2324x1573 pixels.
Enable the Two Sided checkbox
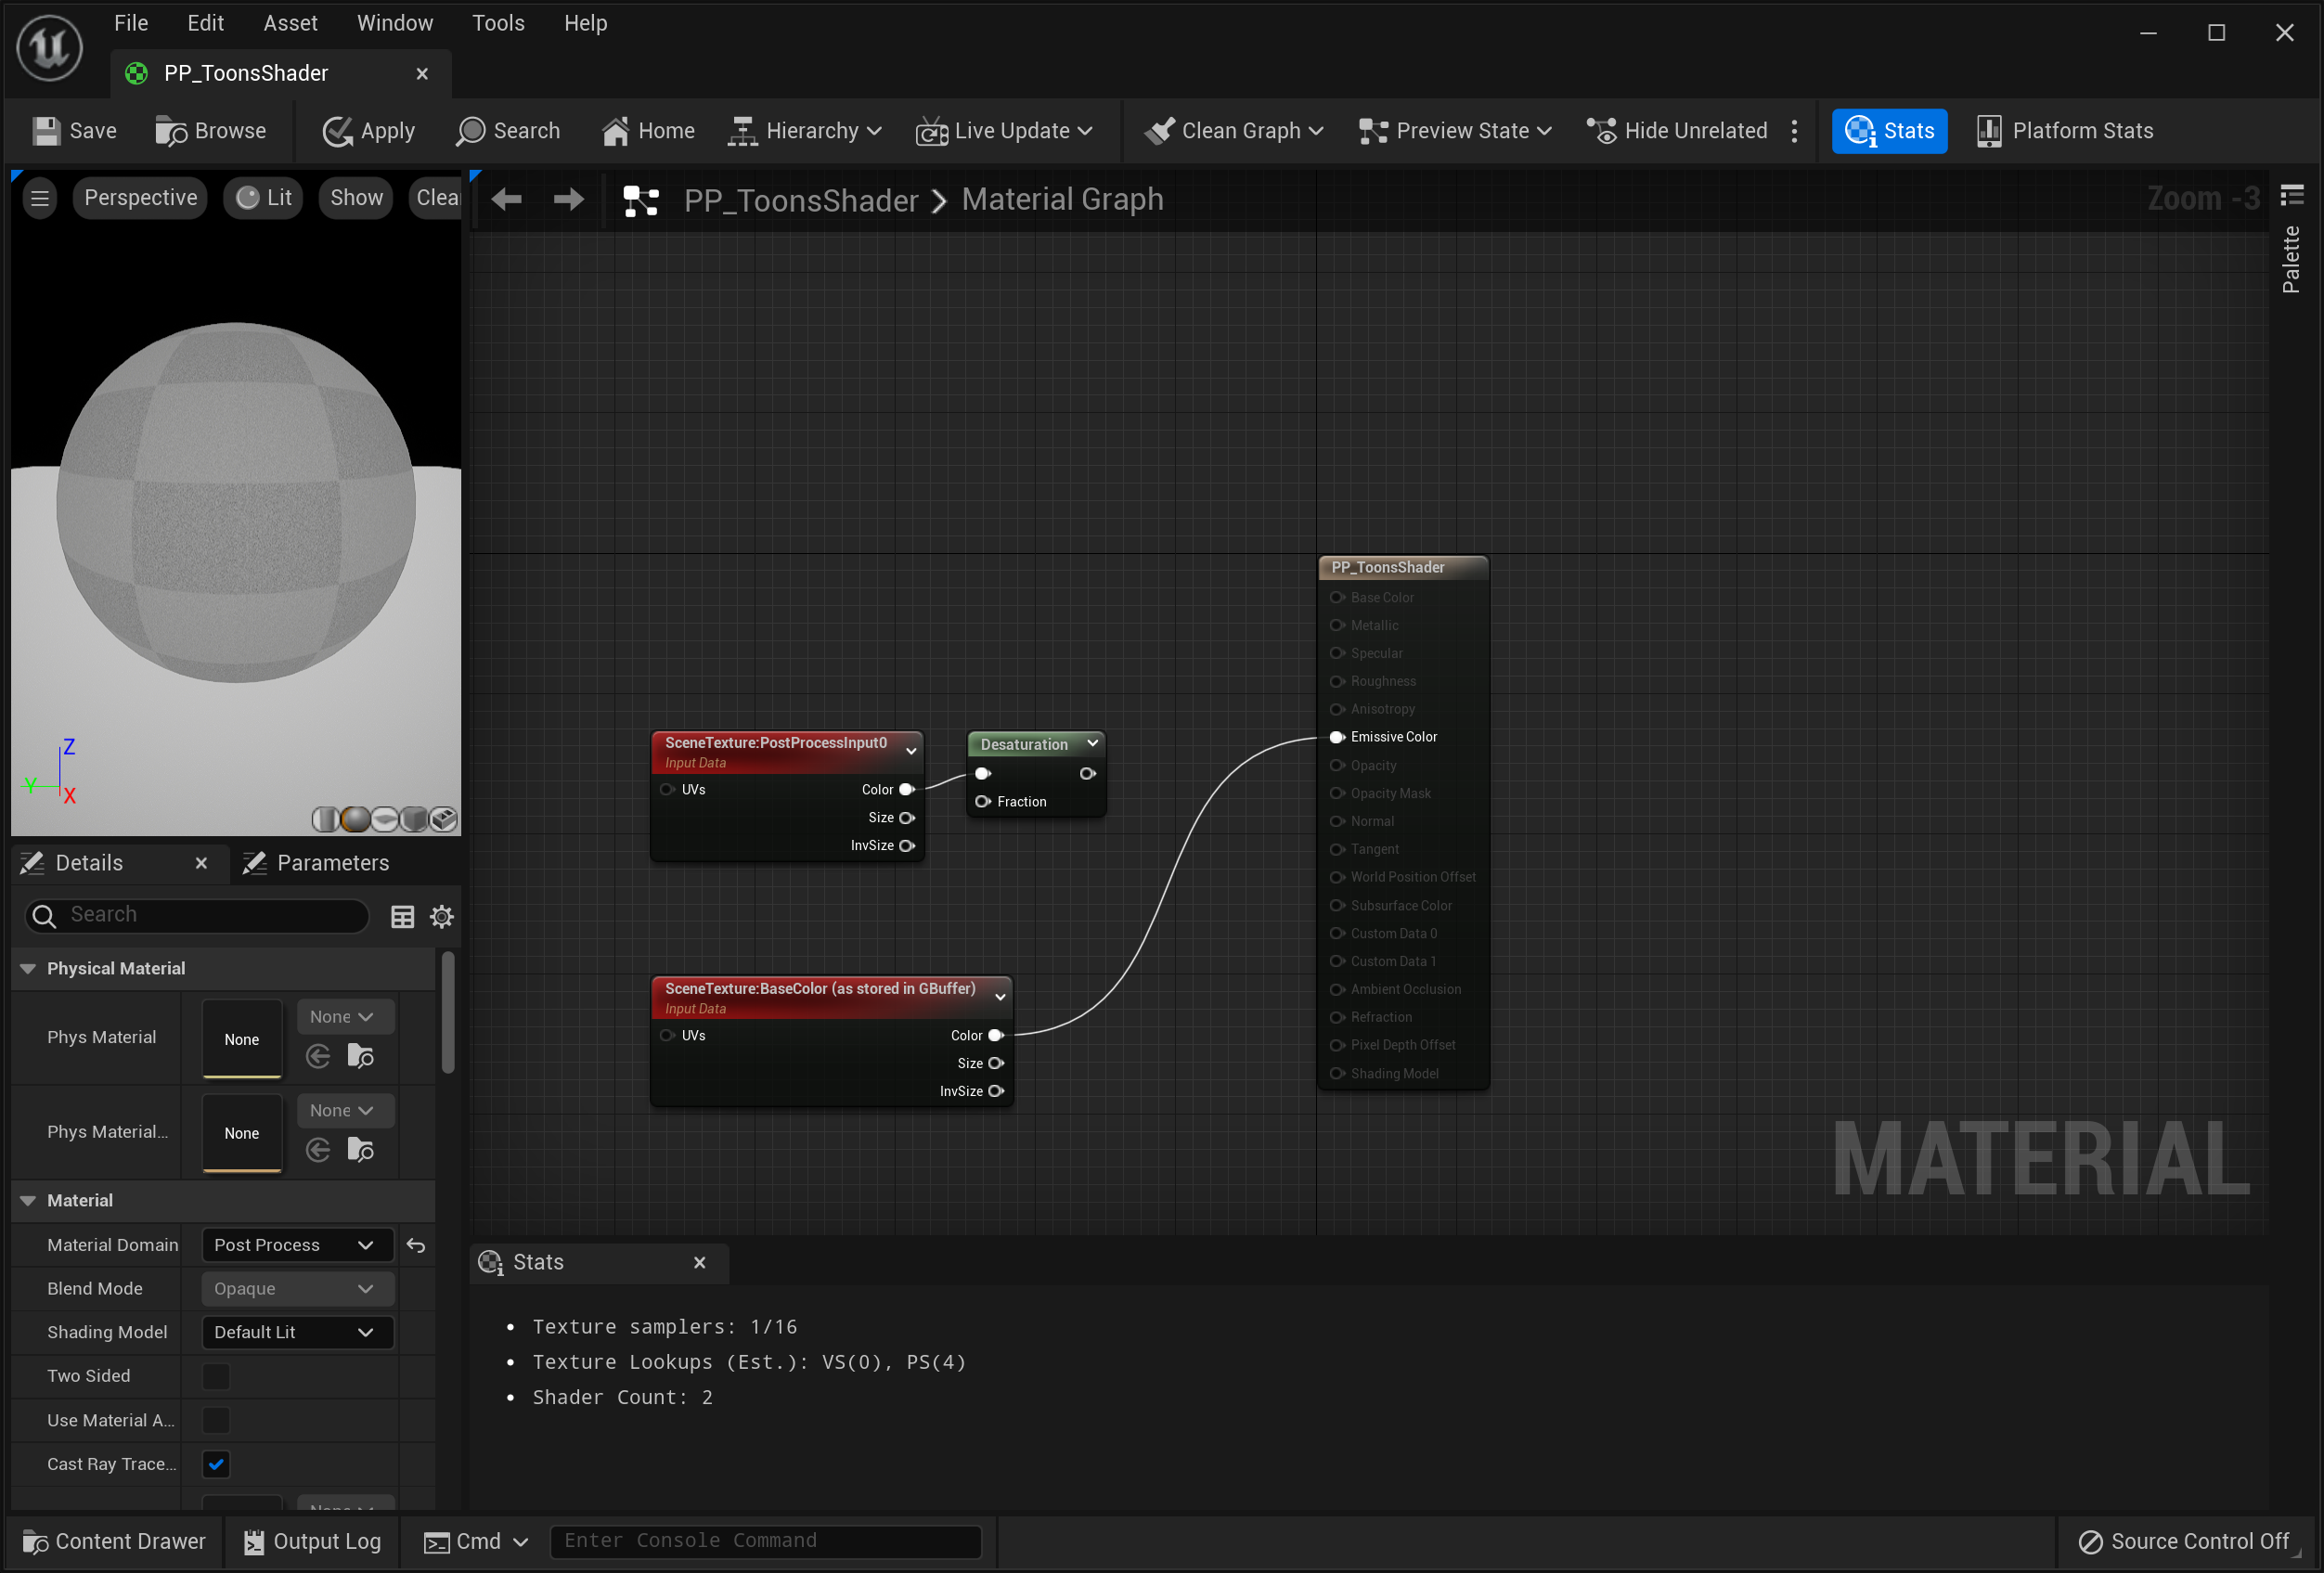point(216,1376)
